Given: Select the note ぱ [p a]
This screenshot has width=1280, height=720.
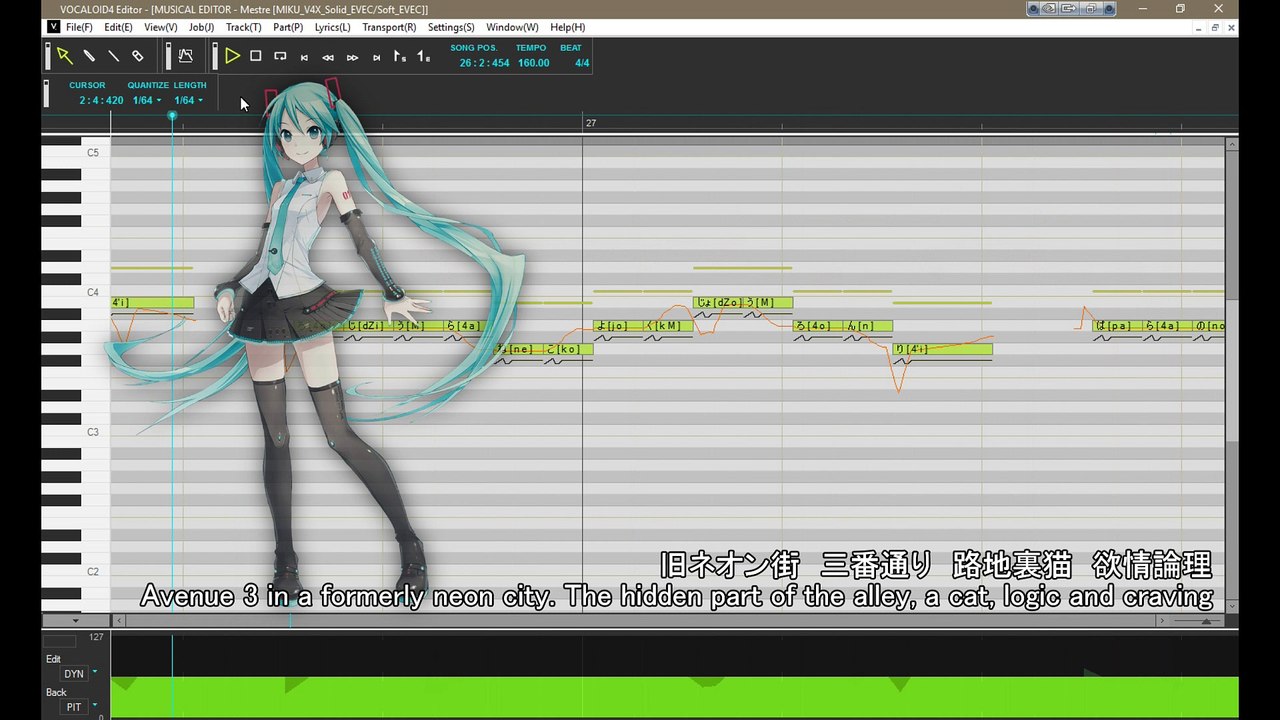Looking at the screenshot, I should point(1117,326).
